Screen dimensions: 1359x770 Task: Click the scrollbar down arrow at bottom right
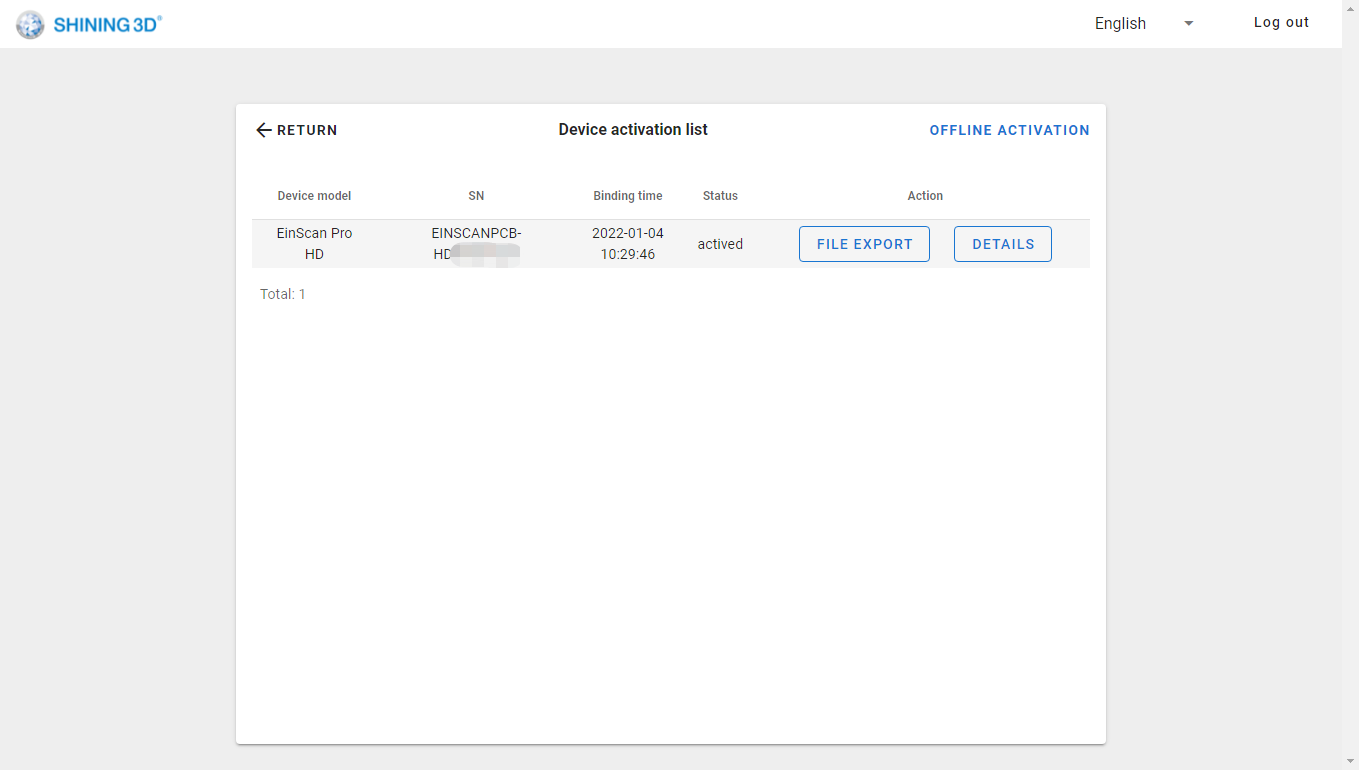tap(1350, 761)
